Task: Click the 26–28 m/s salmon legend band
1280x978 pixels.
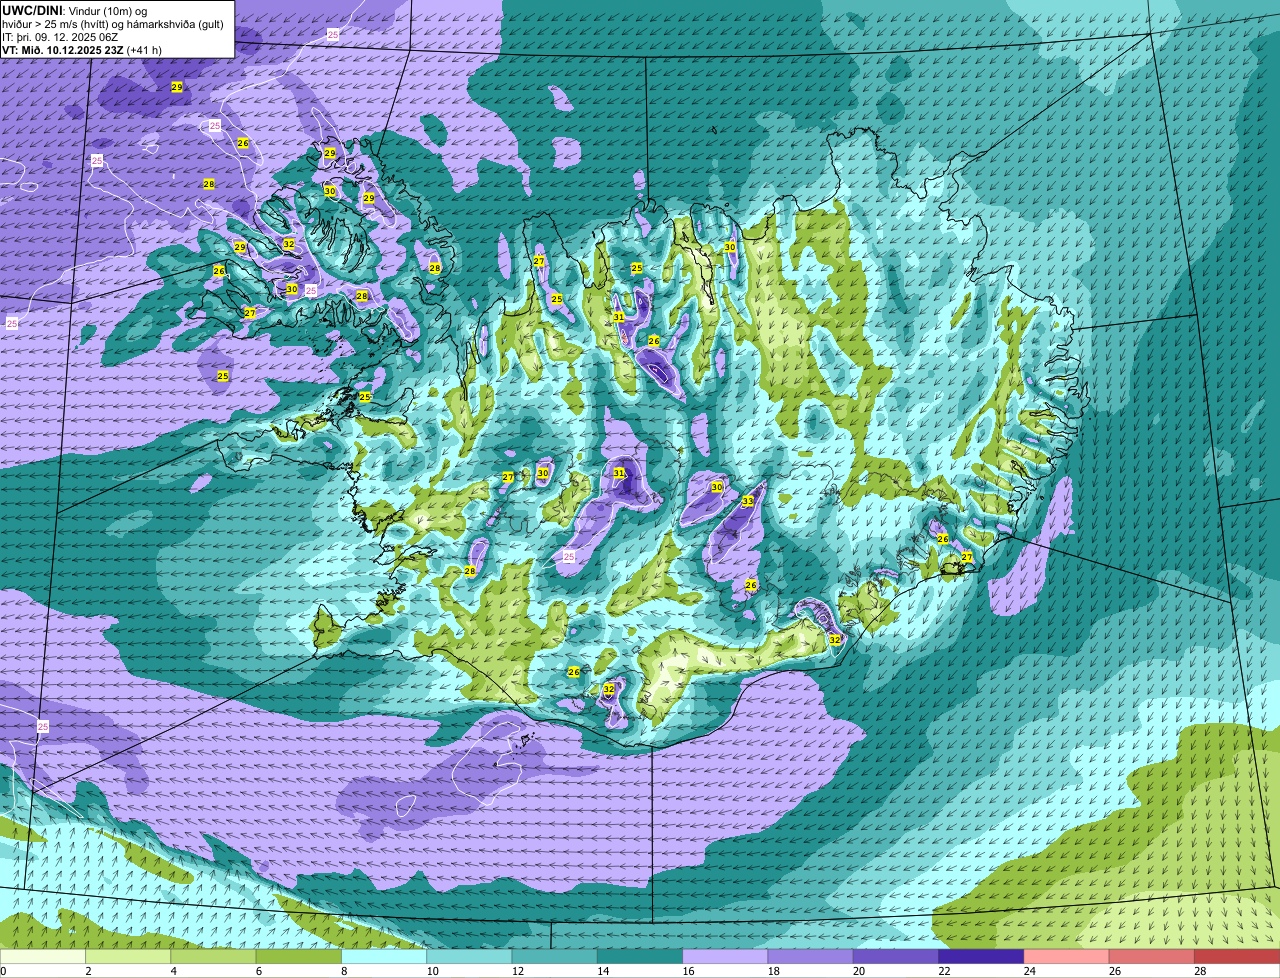Action: 1152,956
